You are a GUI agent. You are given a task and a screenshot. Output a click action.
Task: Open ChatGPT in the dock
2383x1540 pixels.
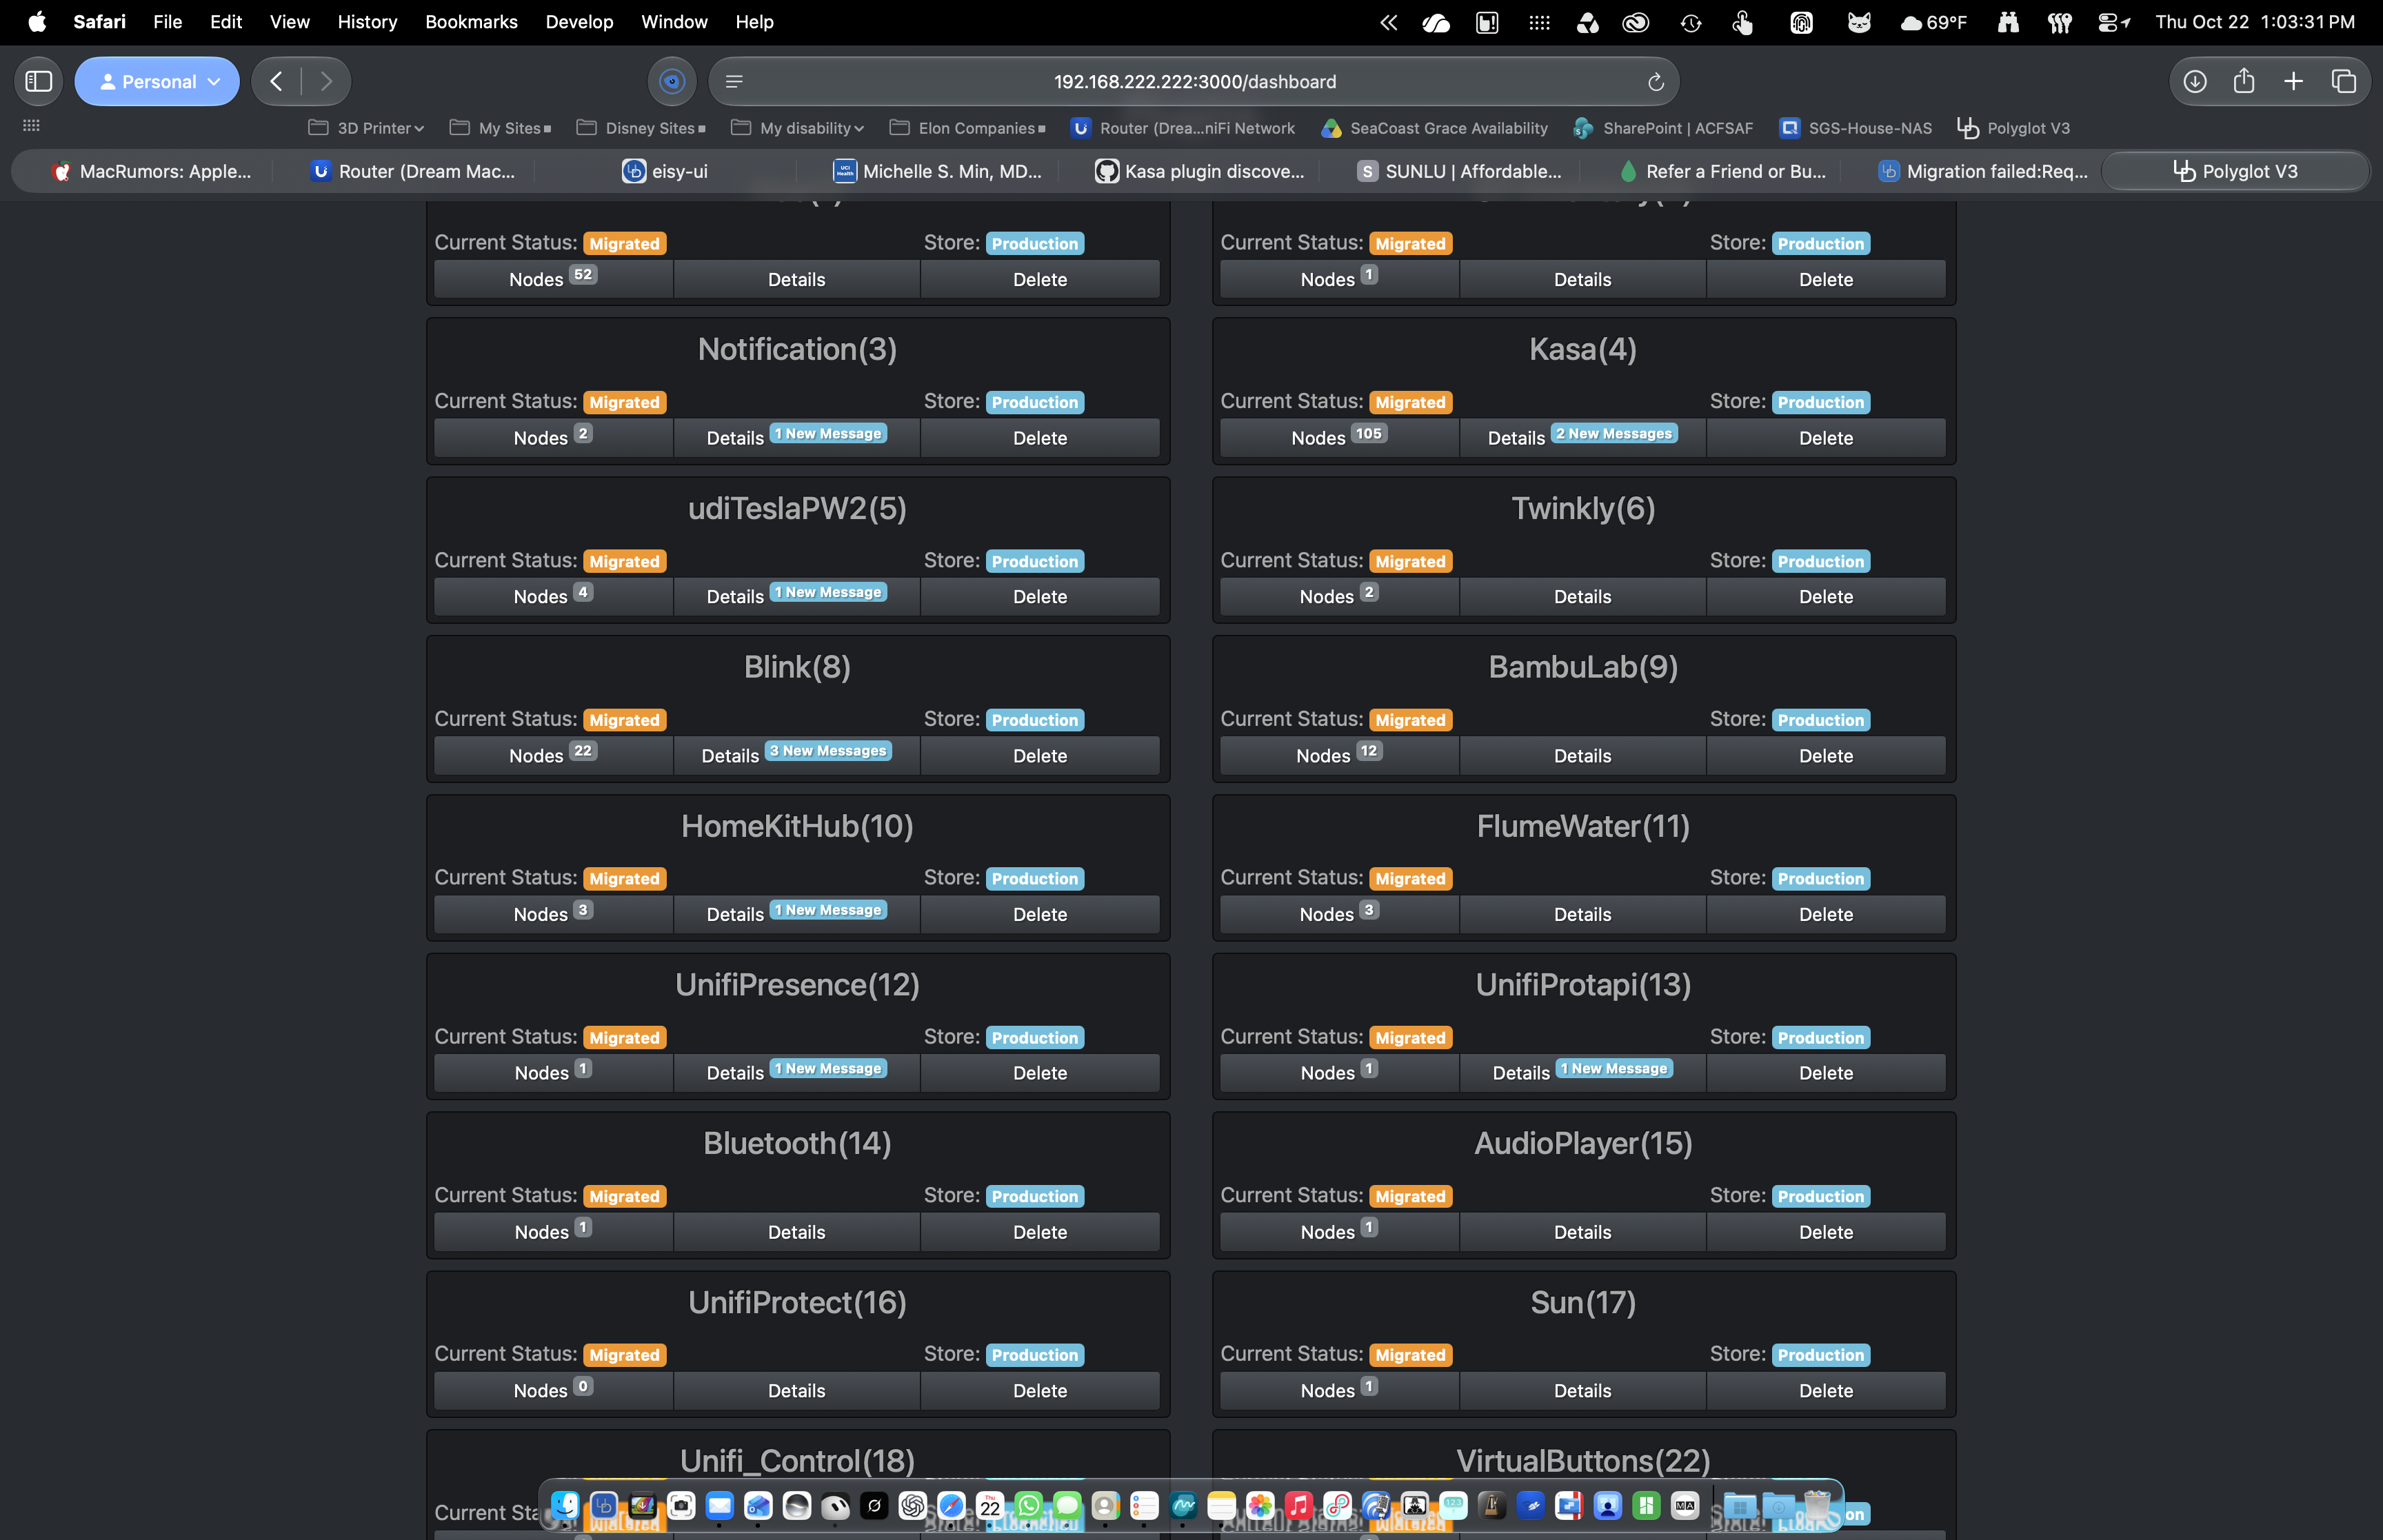click(912, 1505)
